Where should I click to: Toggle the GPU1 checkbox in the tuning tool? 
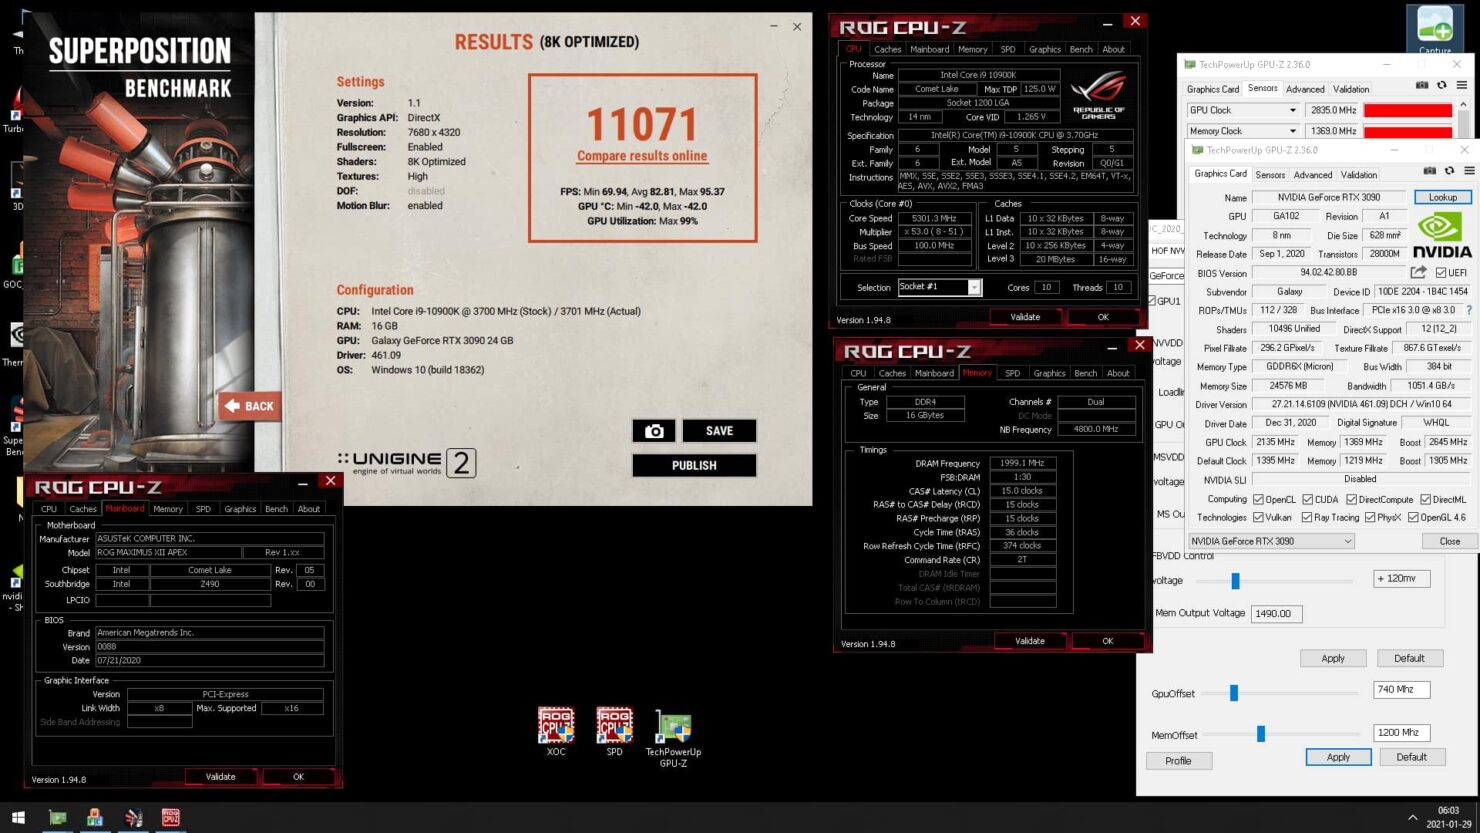point(1152,300)
